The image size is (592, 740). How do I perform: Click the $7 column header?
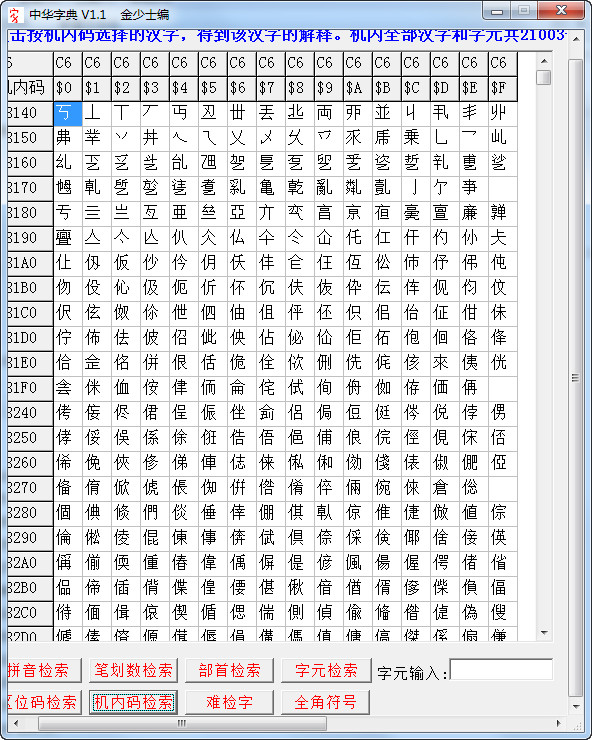coord(271,88)
